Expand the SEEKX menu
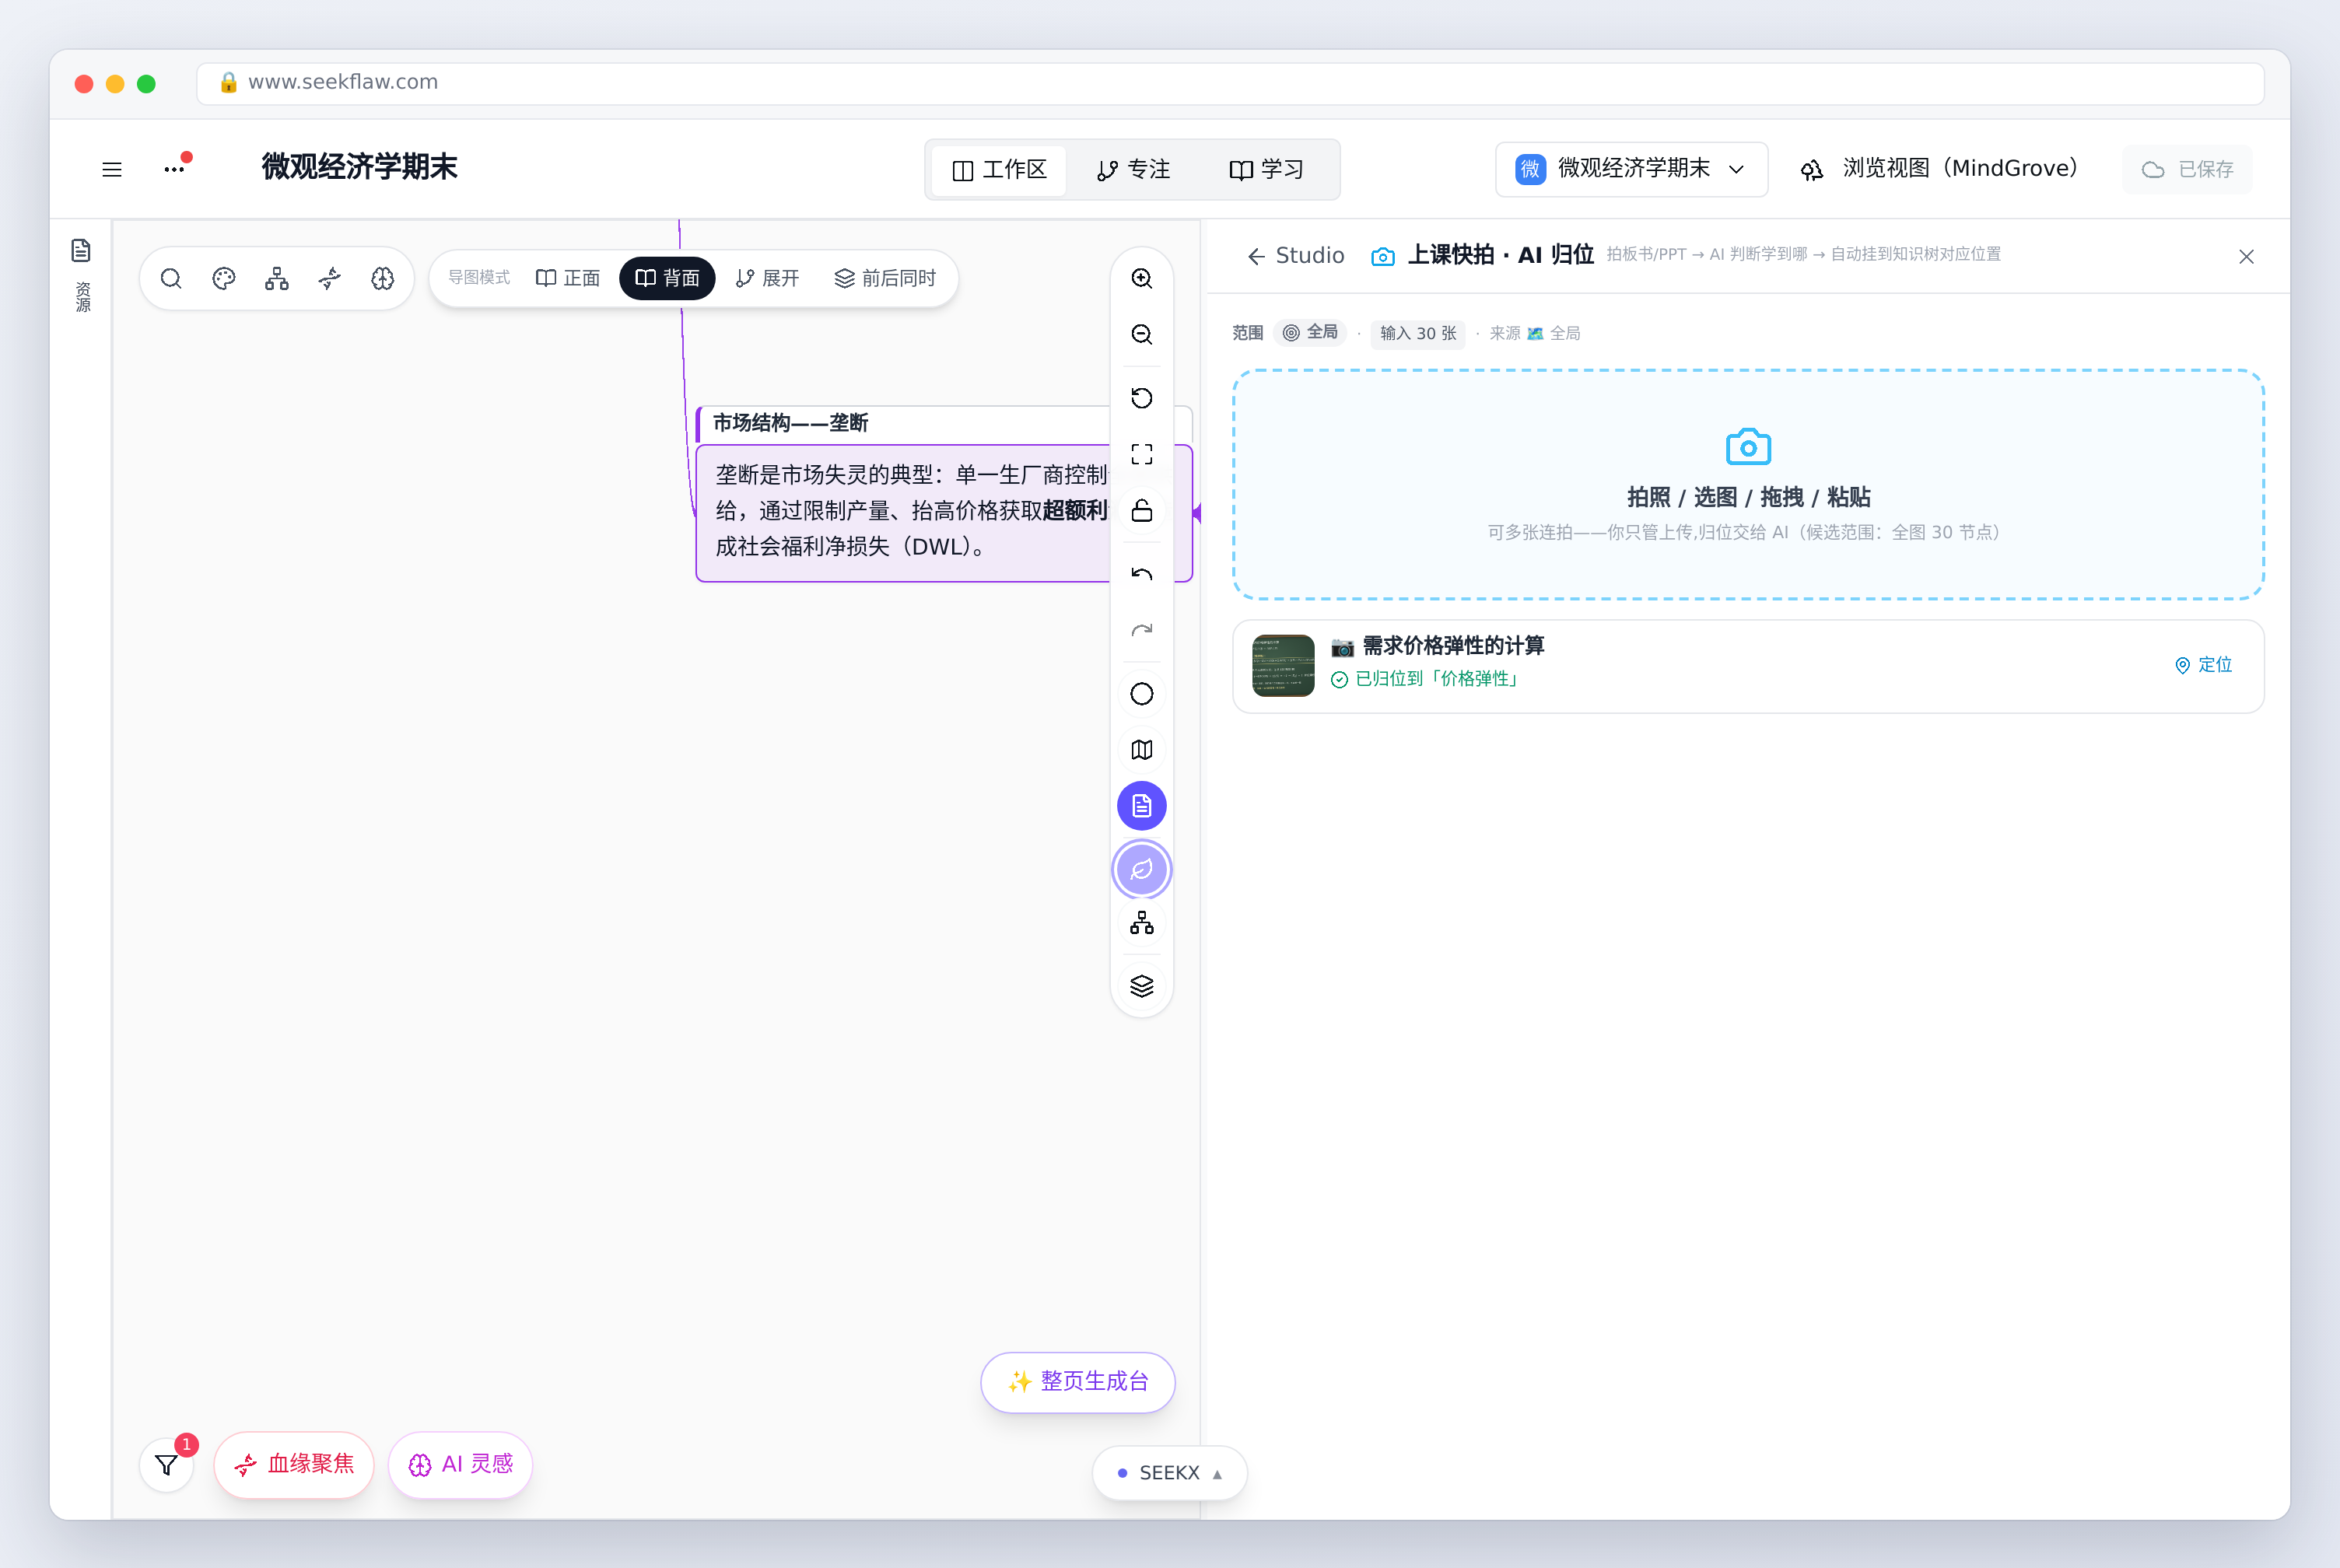This screenshot has height=1568, width=2340. pyautogui.click(x=1170, y=1473)
